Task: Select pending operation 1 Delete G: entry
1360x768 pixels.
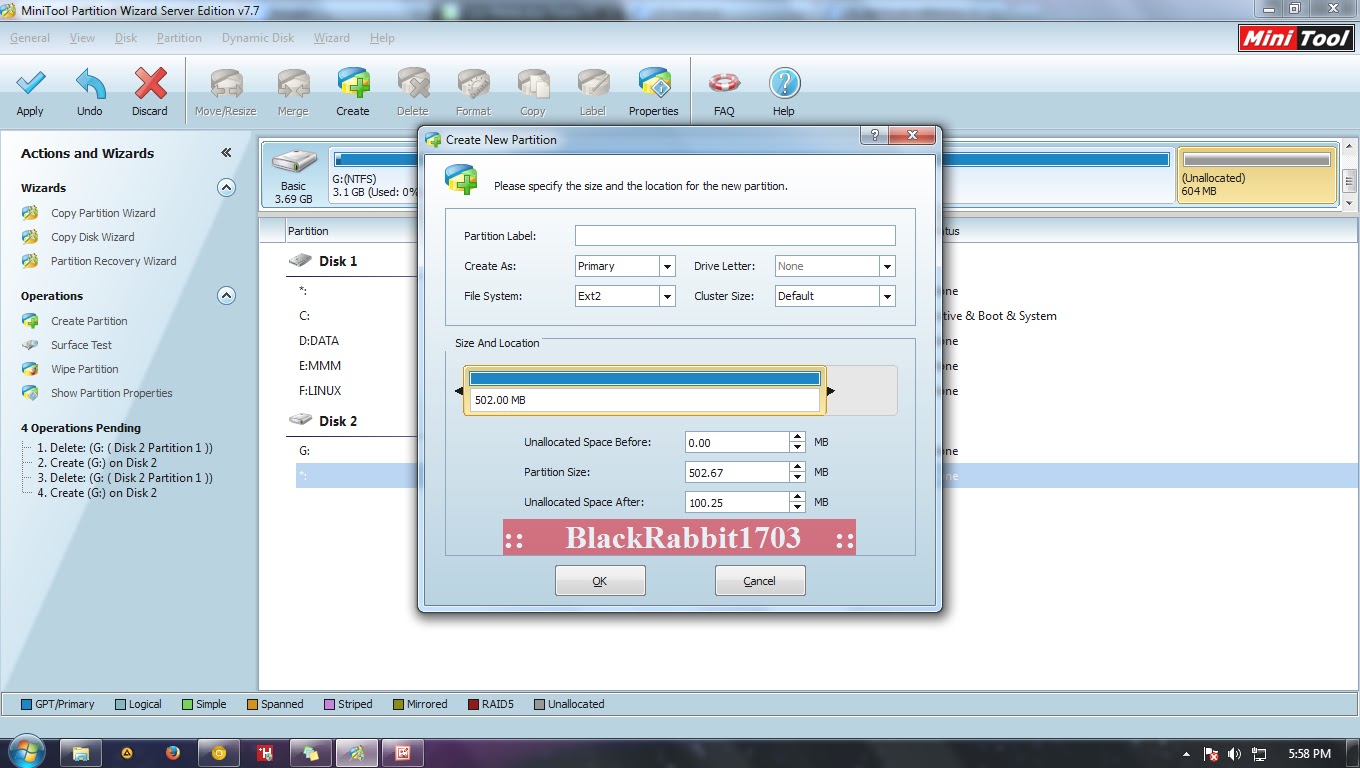Action: [125, 448]
